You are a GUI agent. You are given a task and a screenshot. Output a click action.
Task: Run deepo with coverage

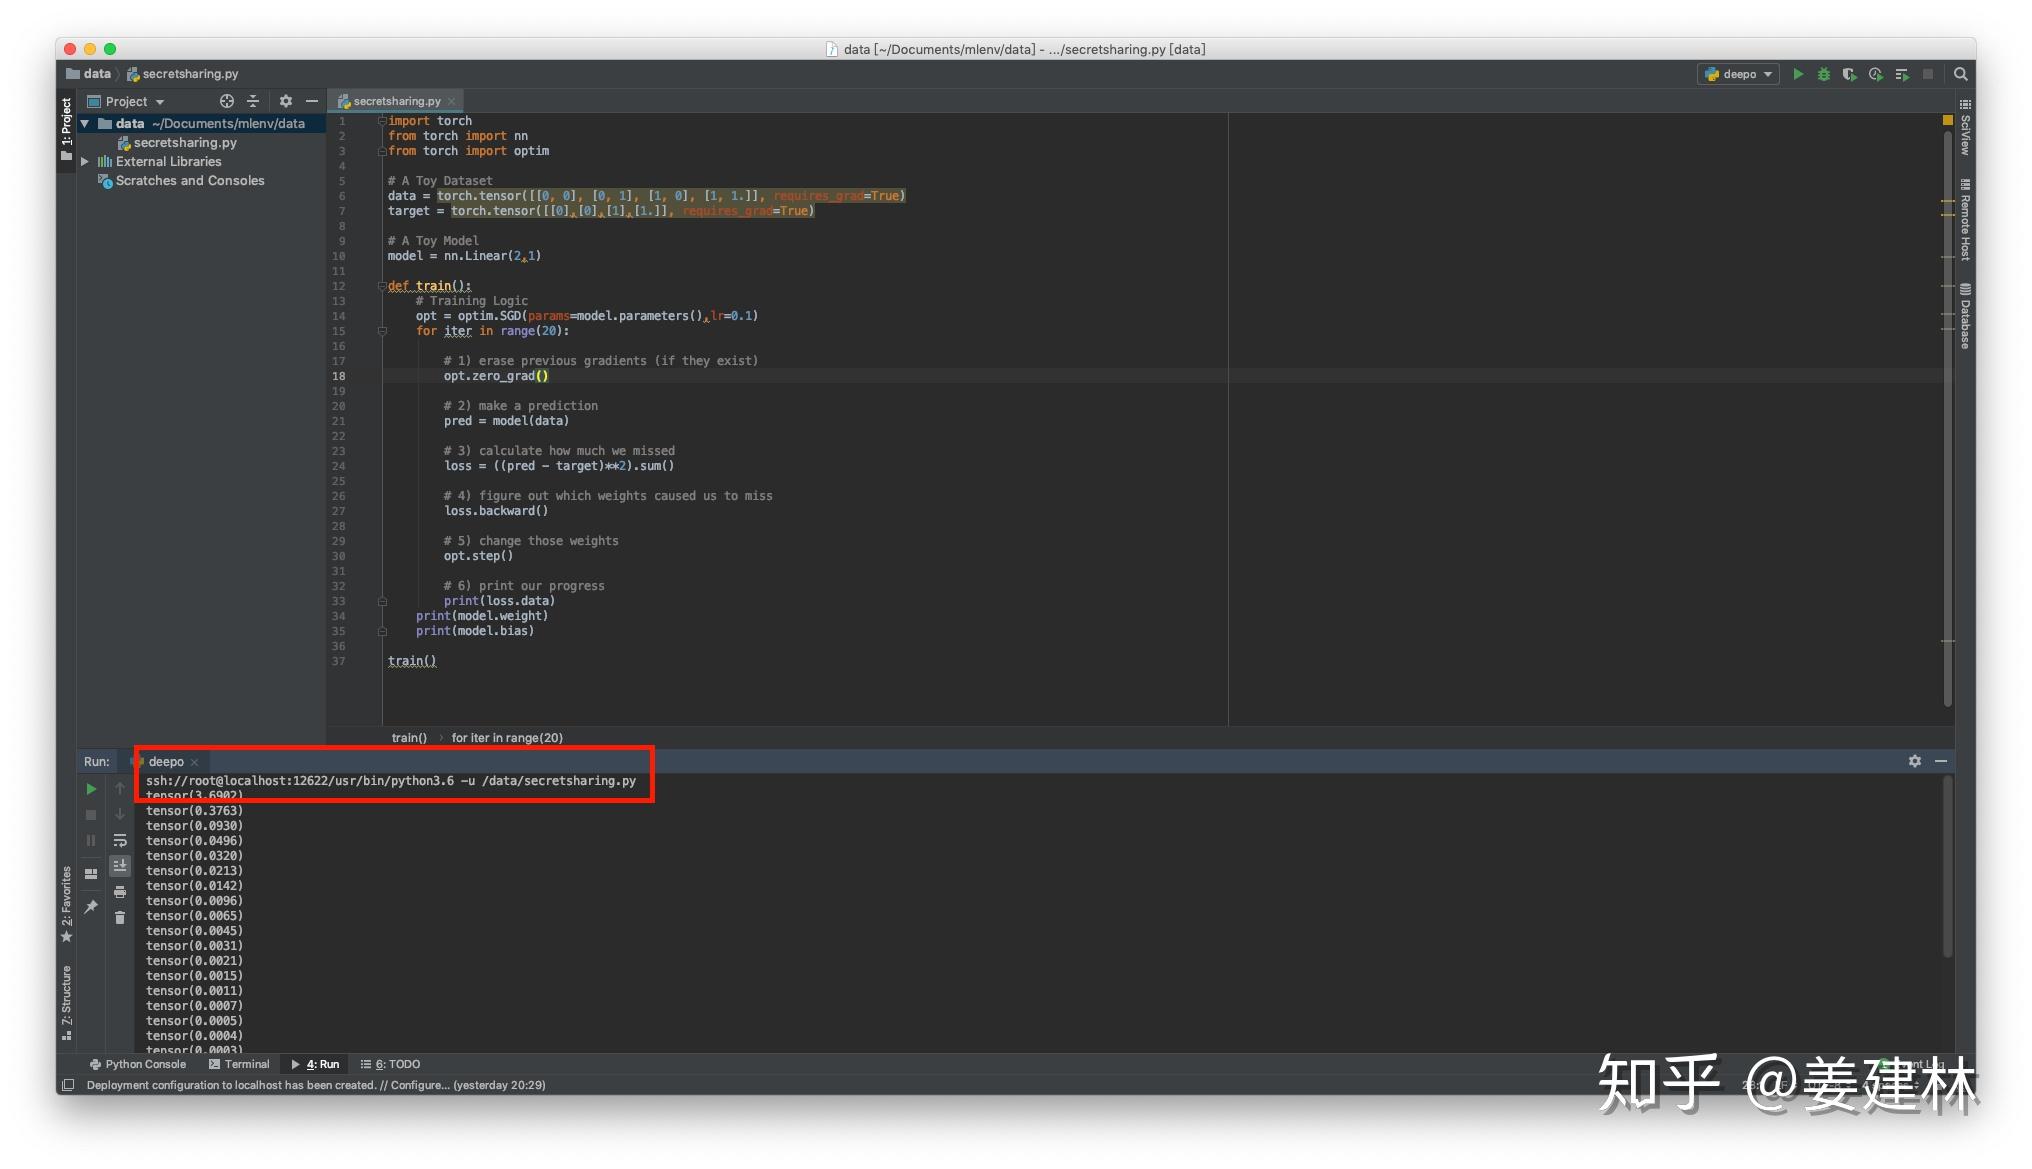click(x=1850, y=74)
